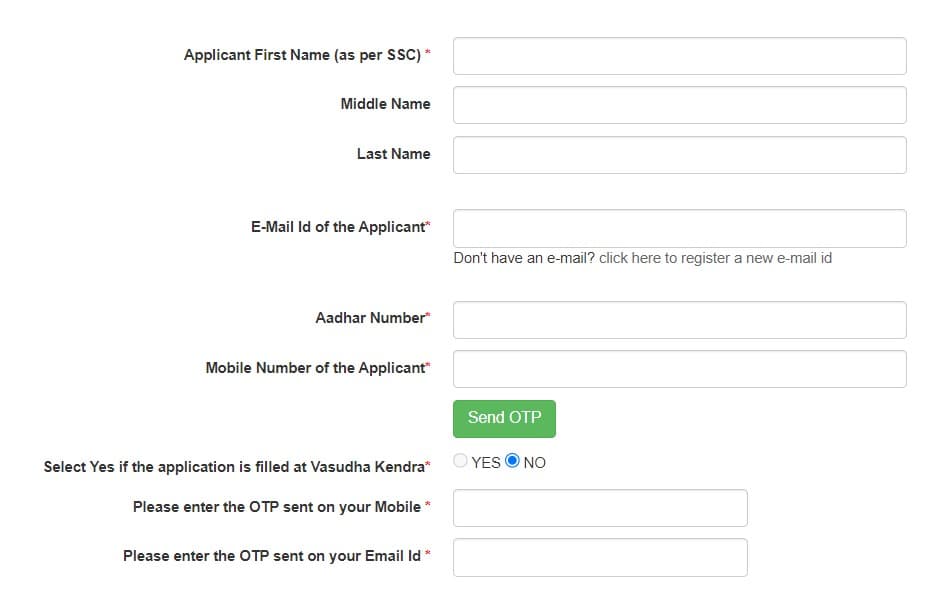Click the Applicant First Name input field
This screenshot has height=598, width=925.
pyautogui.click(x=679, y=56)
